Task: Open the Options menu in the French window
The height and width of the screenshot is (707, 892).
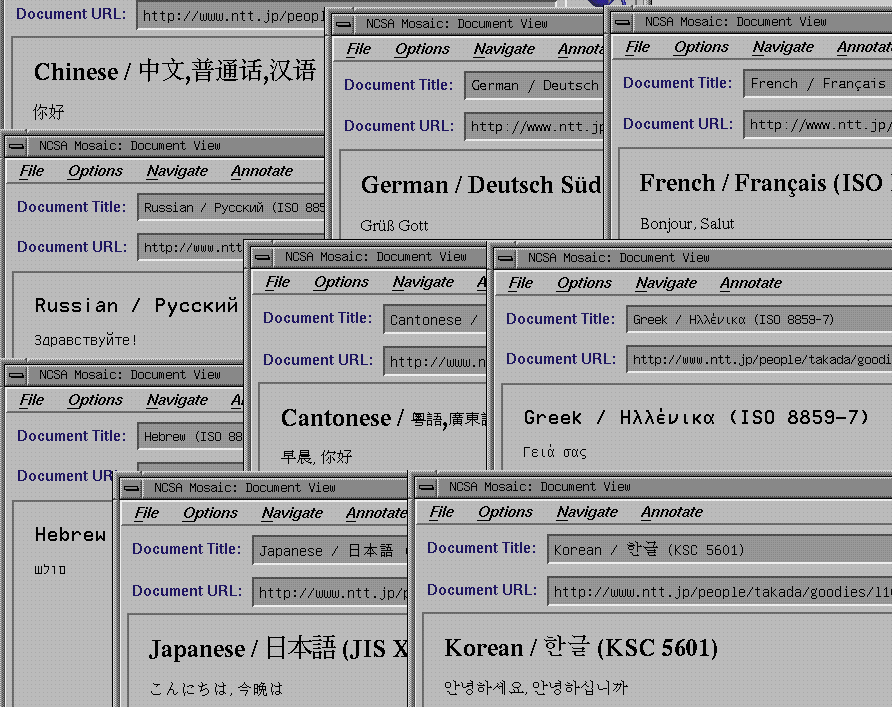Action: click(701, 47)
